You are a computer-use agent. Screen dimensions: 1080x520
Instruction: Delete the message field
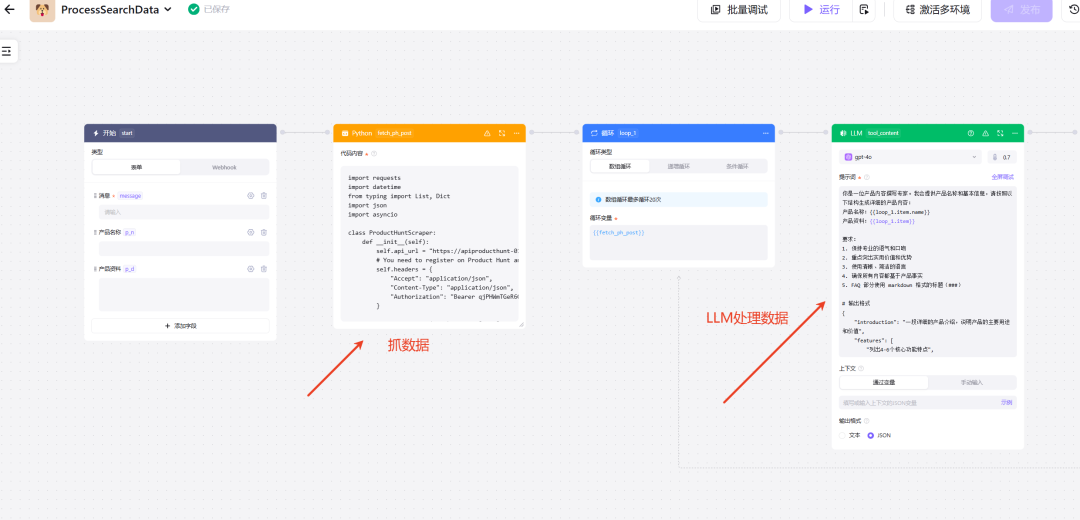pyautogui.click(x=264, y=196)
